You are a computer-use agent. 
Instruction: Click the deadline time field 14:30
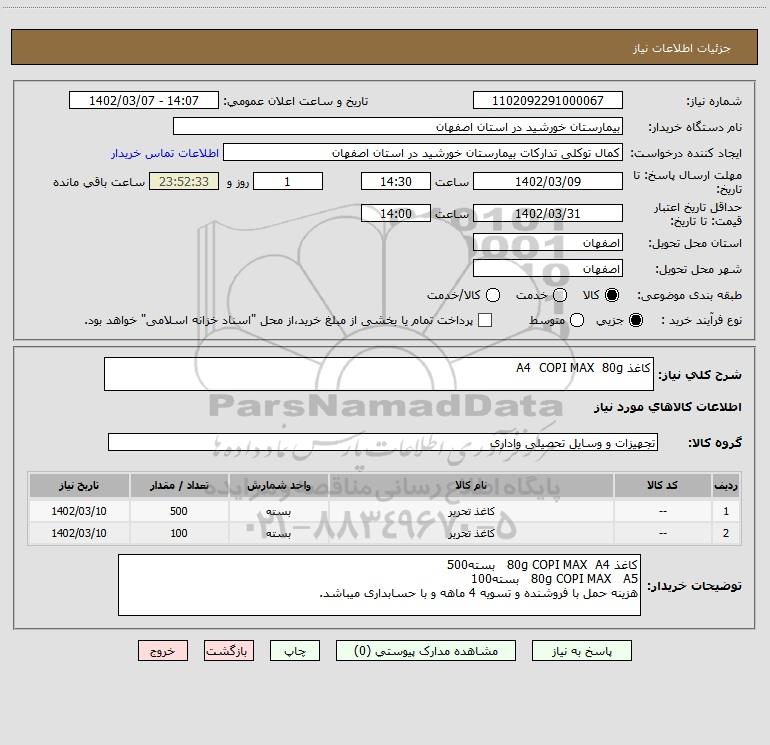point(396,181)
